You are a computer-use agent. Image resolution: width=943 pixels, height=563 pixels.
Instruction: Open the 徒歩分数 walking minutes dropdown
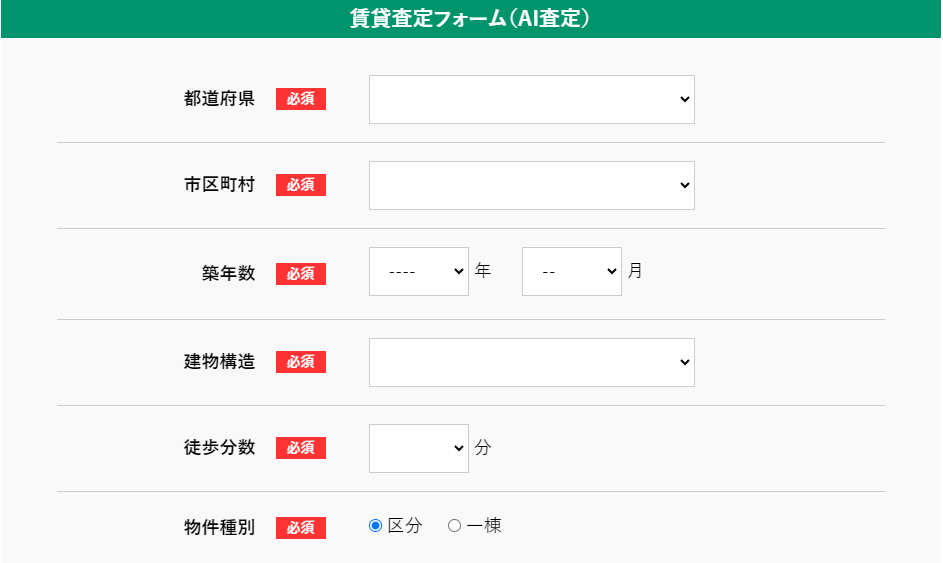(x=419, y=448)
